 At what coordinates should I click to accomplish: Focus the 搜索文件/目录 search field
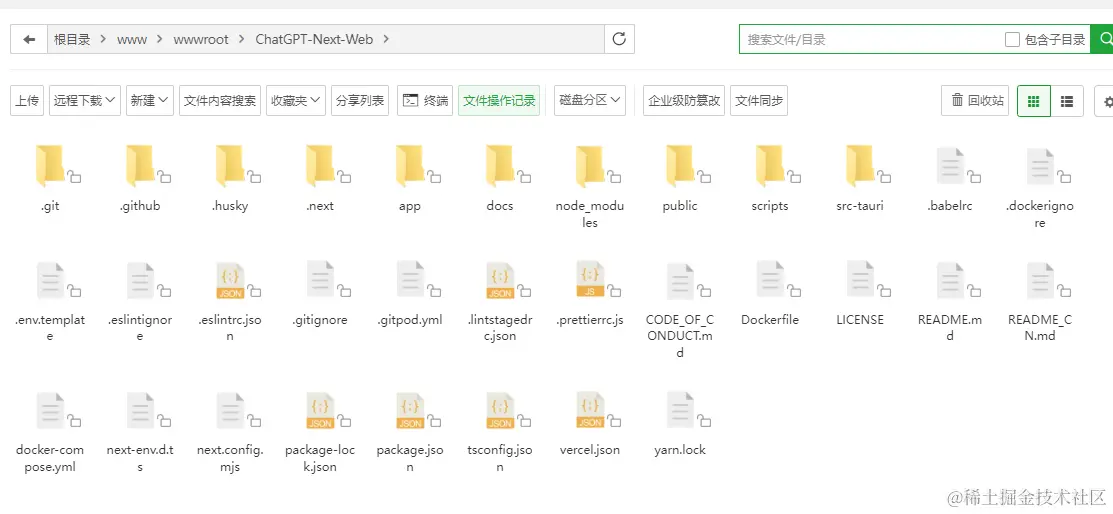[872, 40]
